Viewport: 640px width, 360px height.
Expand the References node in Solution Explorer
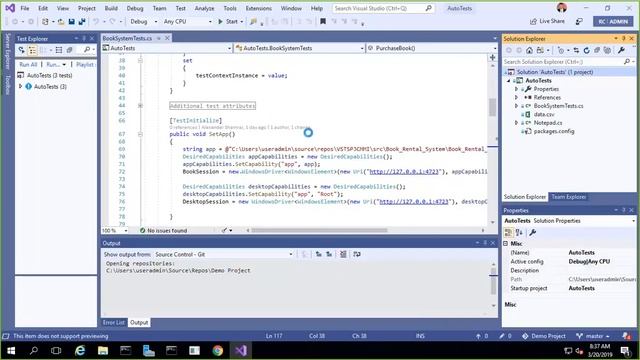click(516, 98)
